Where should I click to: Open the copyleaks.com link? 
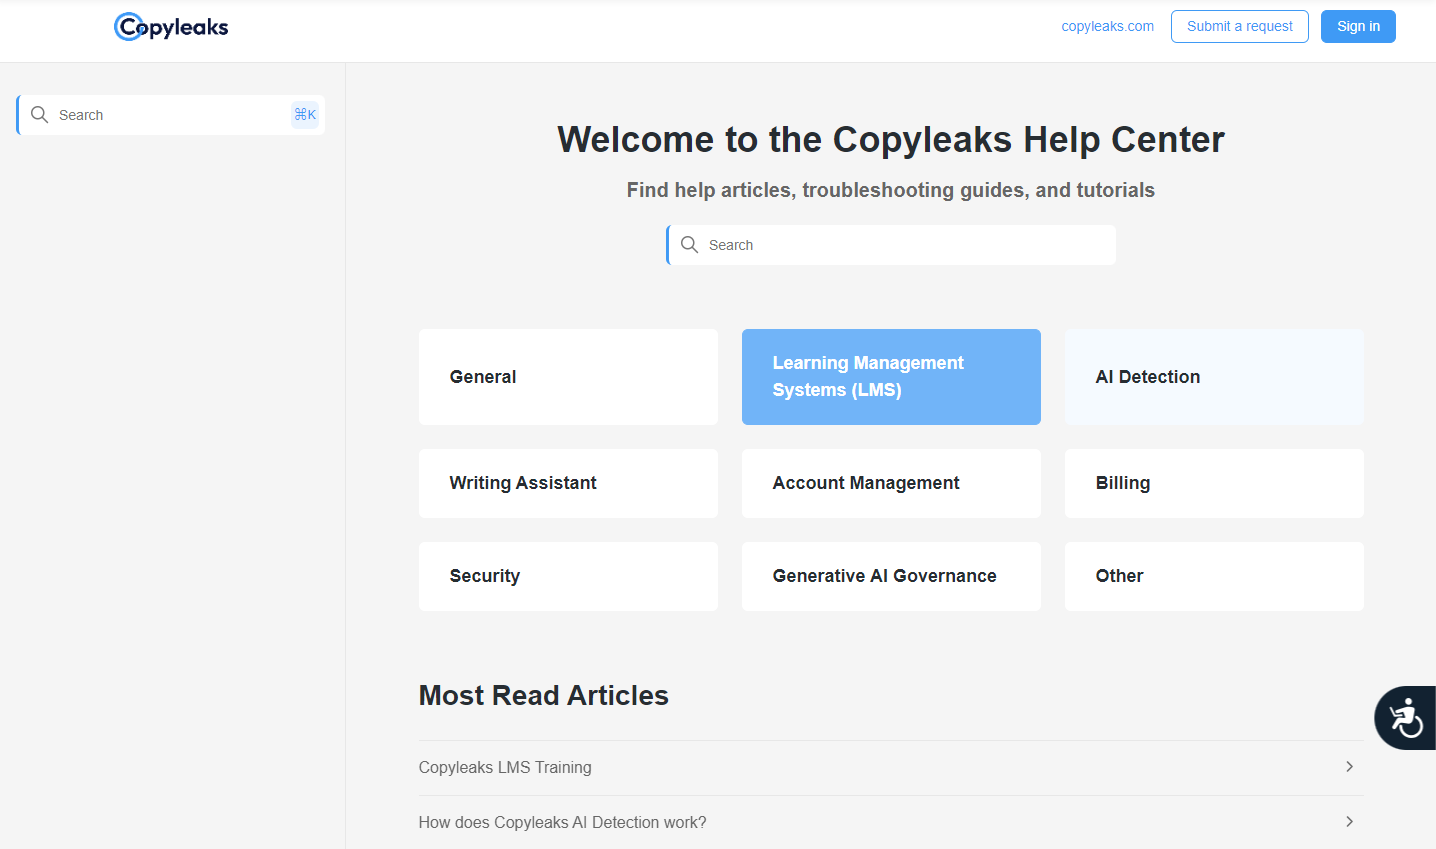pyautogui.click(x=1107, y=26)
